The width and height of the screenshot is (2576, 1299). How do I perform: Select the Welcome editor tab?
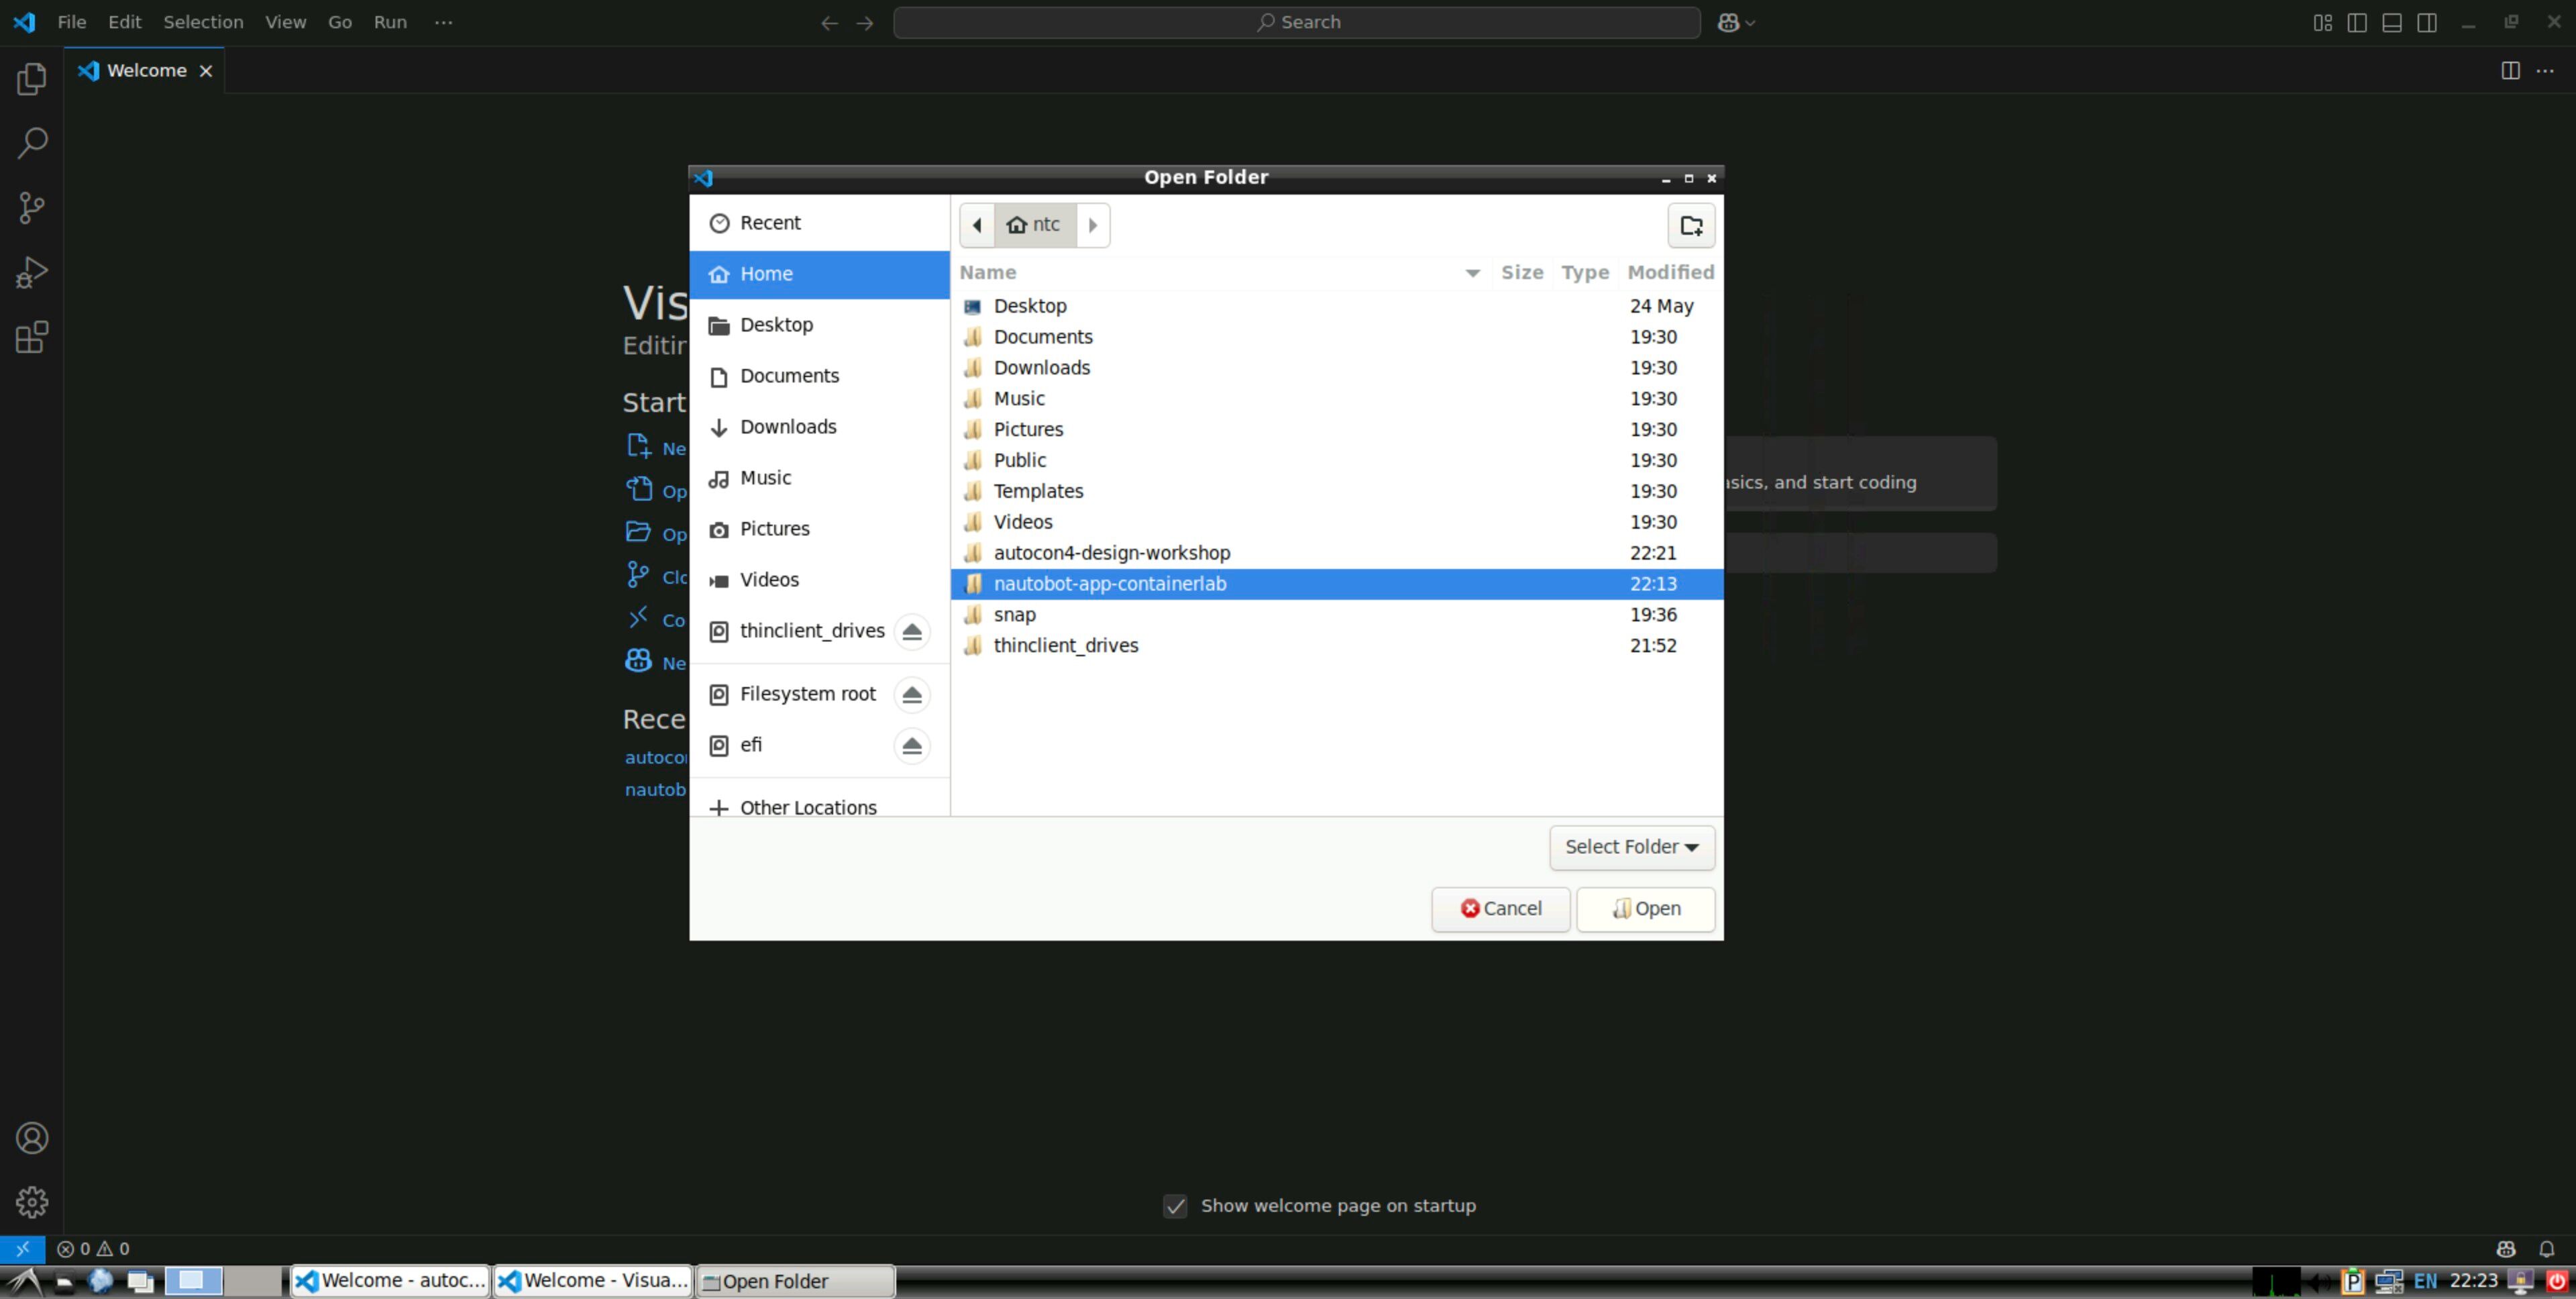coord(146,70)
